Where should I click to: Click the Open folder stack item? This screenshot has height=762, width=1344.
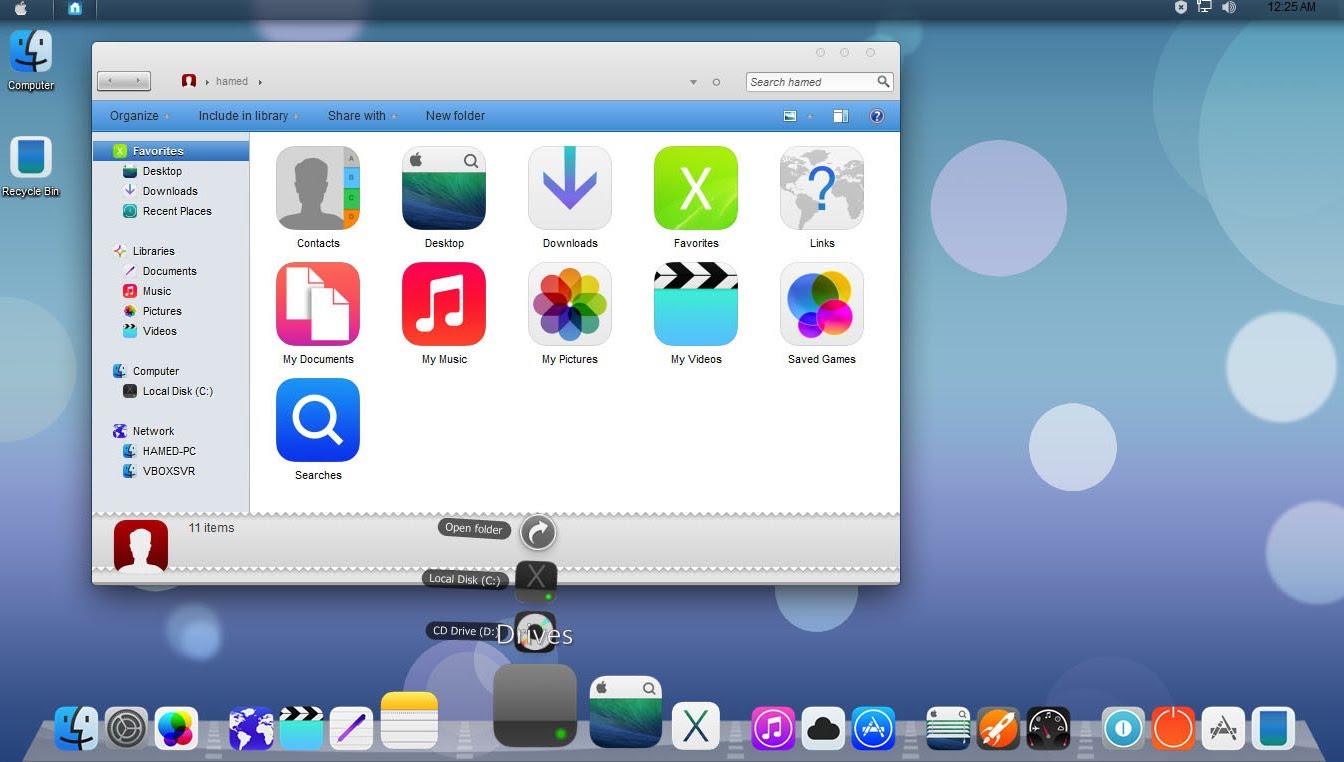click(538, 532)
